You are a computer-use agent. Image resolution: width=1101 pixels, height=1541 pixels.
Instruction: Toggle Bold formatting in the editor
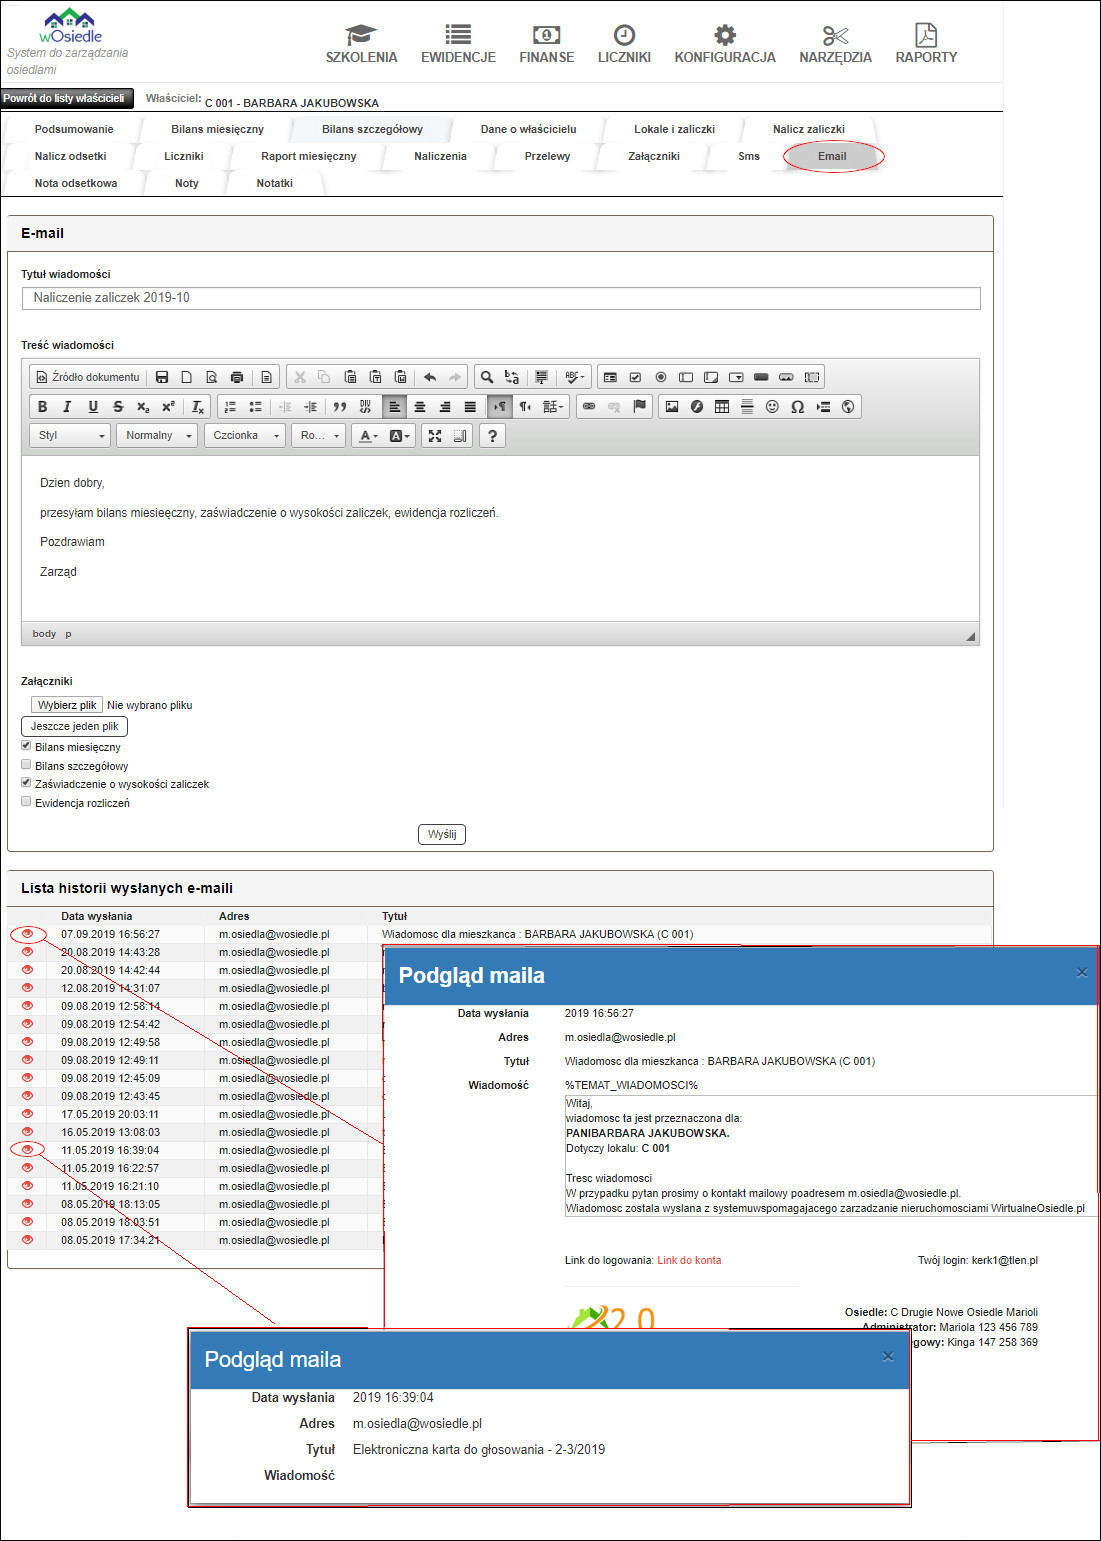(x=42, y=407)
